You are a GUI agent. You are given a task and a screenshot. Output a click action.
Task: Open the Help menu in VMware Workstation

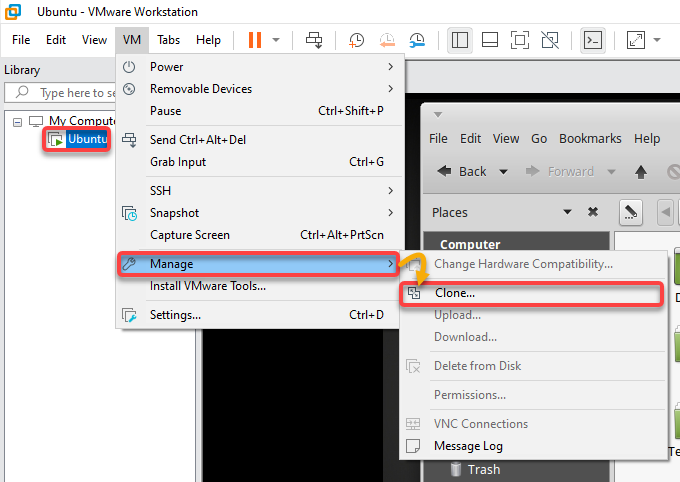pyautogui.click(x=208, y=40)
